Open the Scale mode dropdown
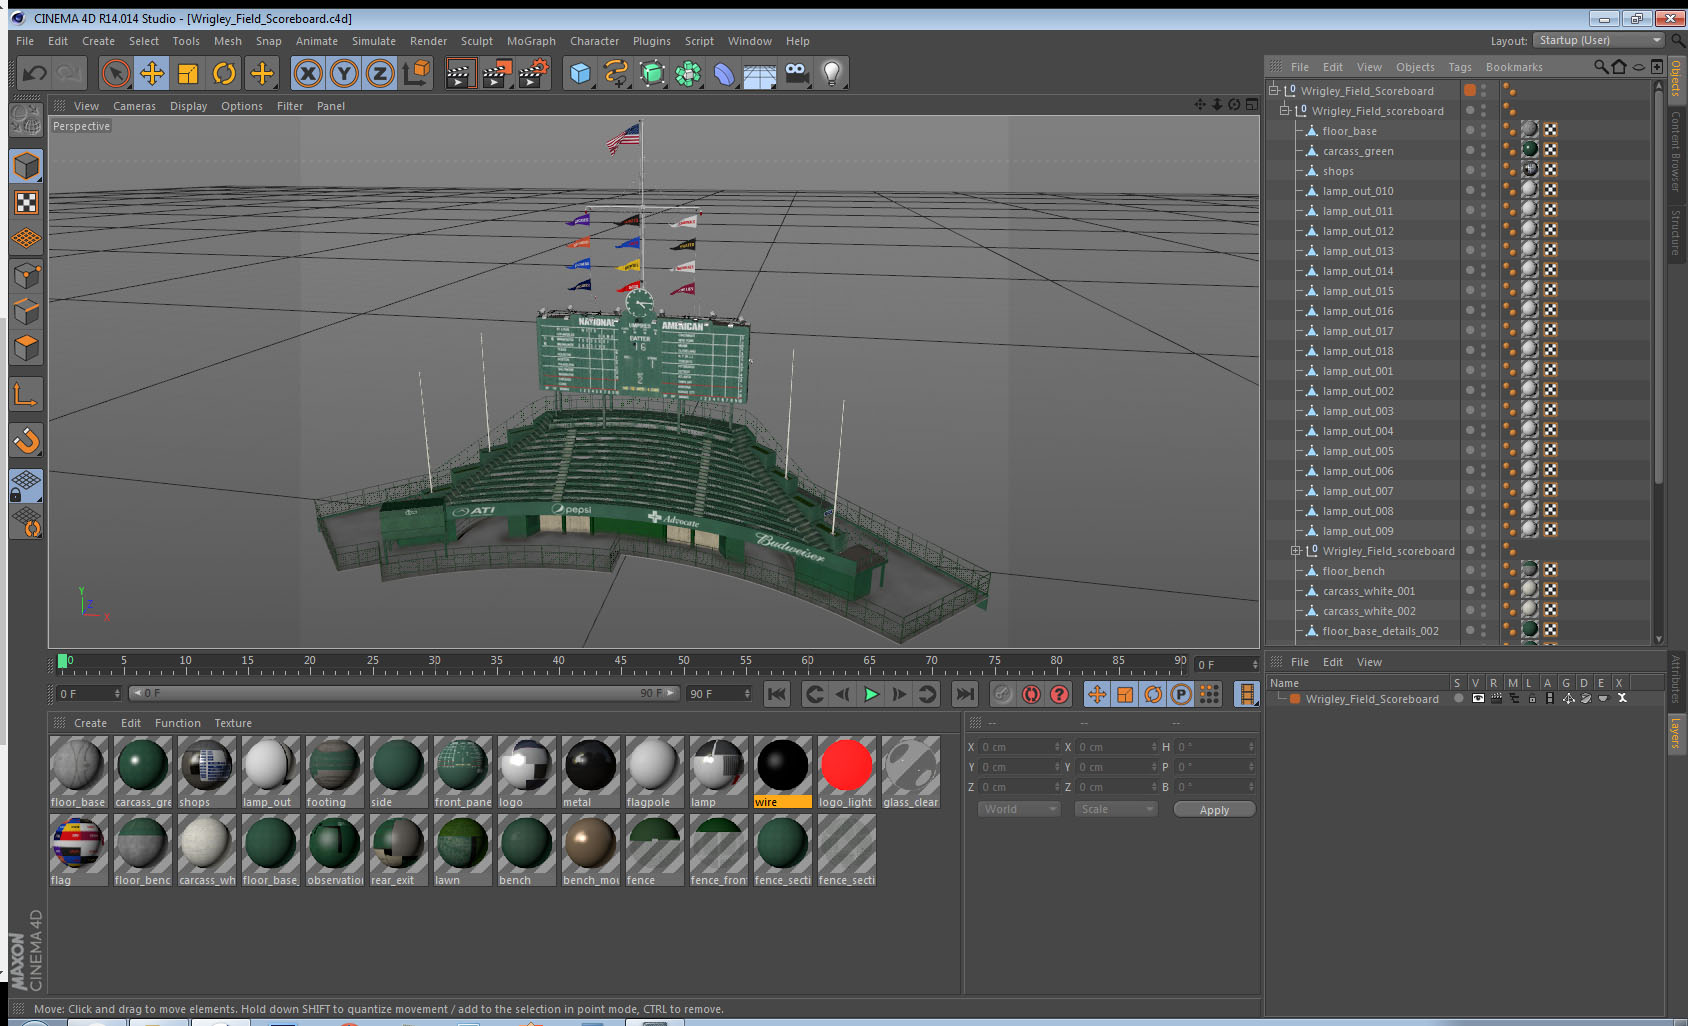1688x1026 pixels. pos(1116,809)
